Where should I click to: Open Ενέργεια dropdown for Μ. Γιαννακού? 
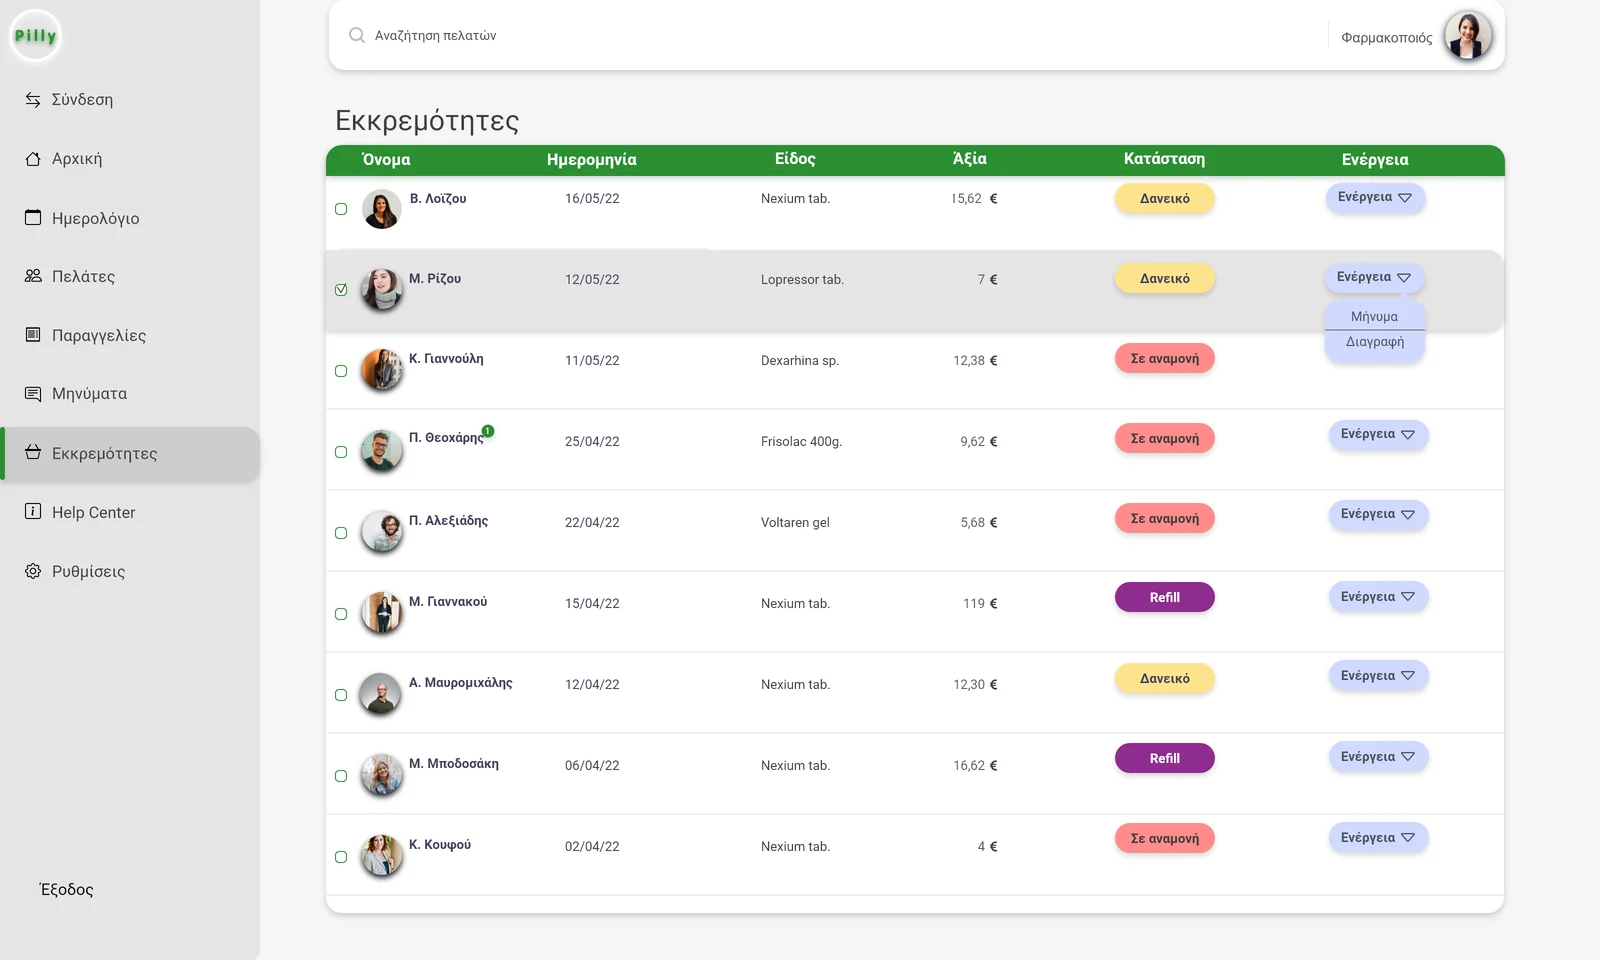point(1378,597)
